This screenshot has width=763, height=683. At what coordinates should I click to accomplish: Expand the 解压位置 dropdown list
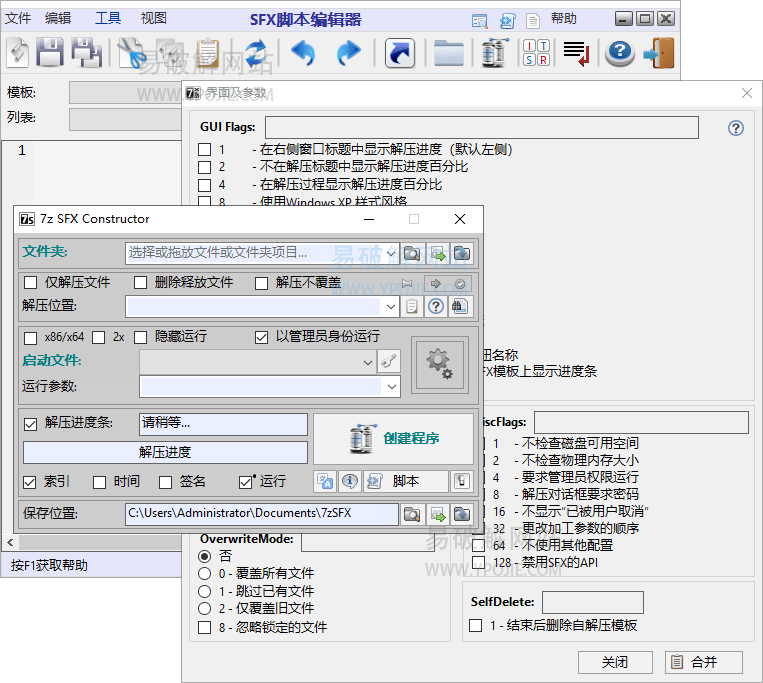[x=390, y=306]
